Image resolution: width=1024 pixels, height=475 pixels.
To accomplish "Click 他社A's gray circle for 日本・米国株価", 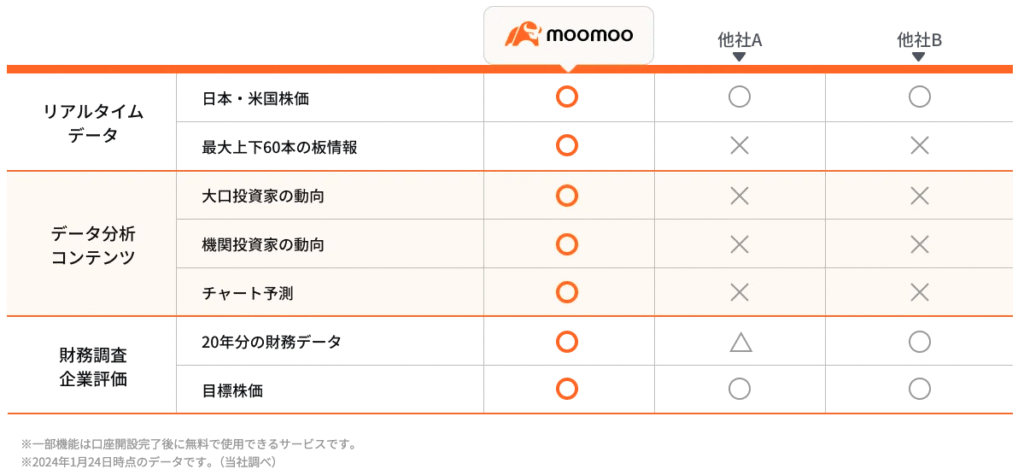I will pos(739,97).
